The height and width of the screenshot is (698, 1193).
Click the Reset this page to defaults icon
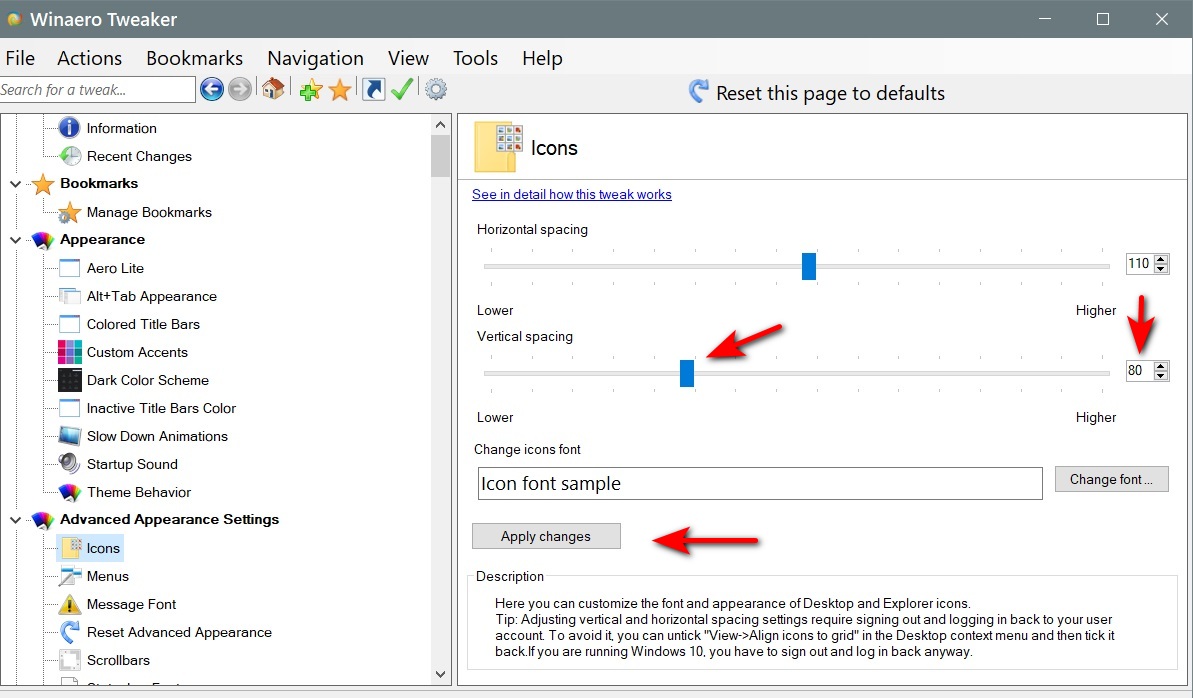(699, 93)
